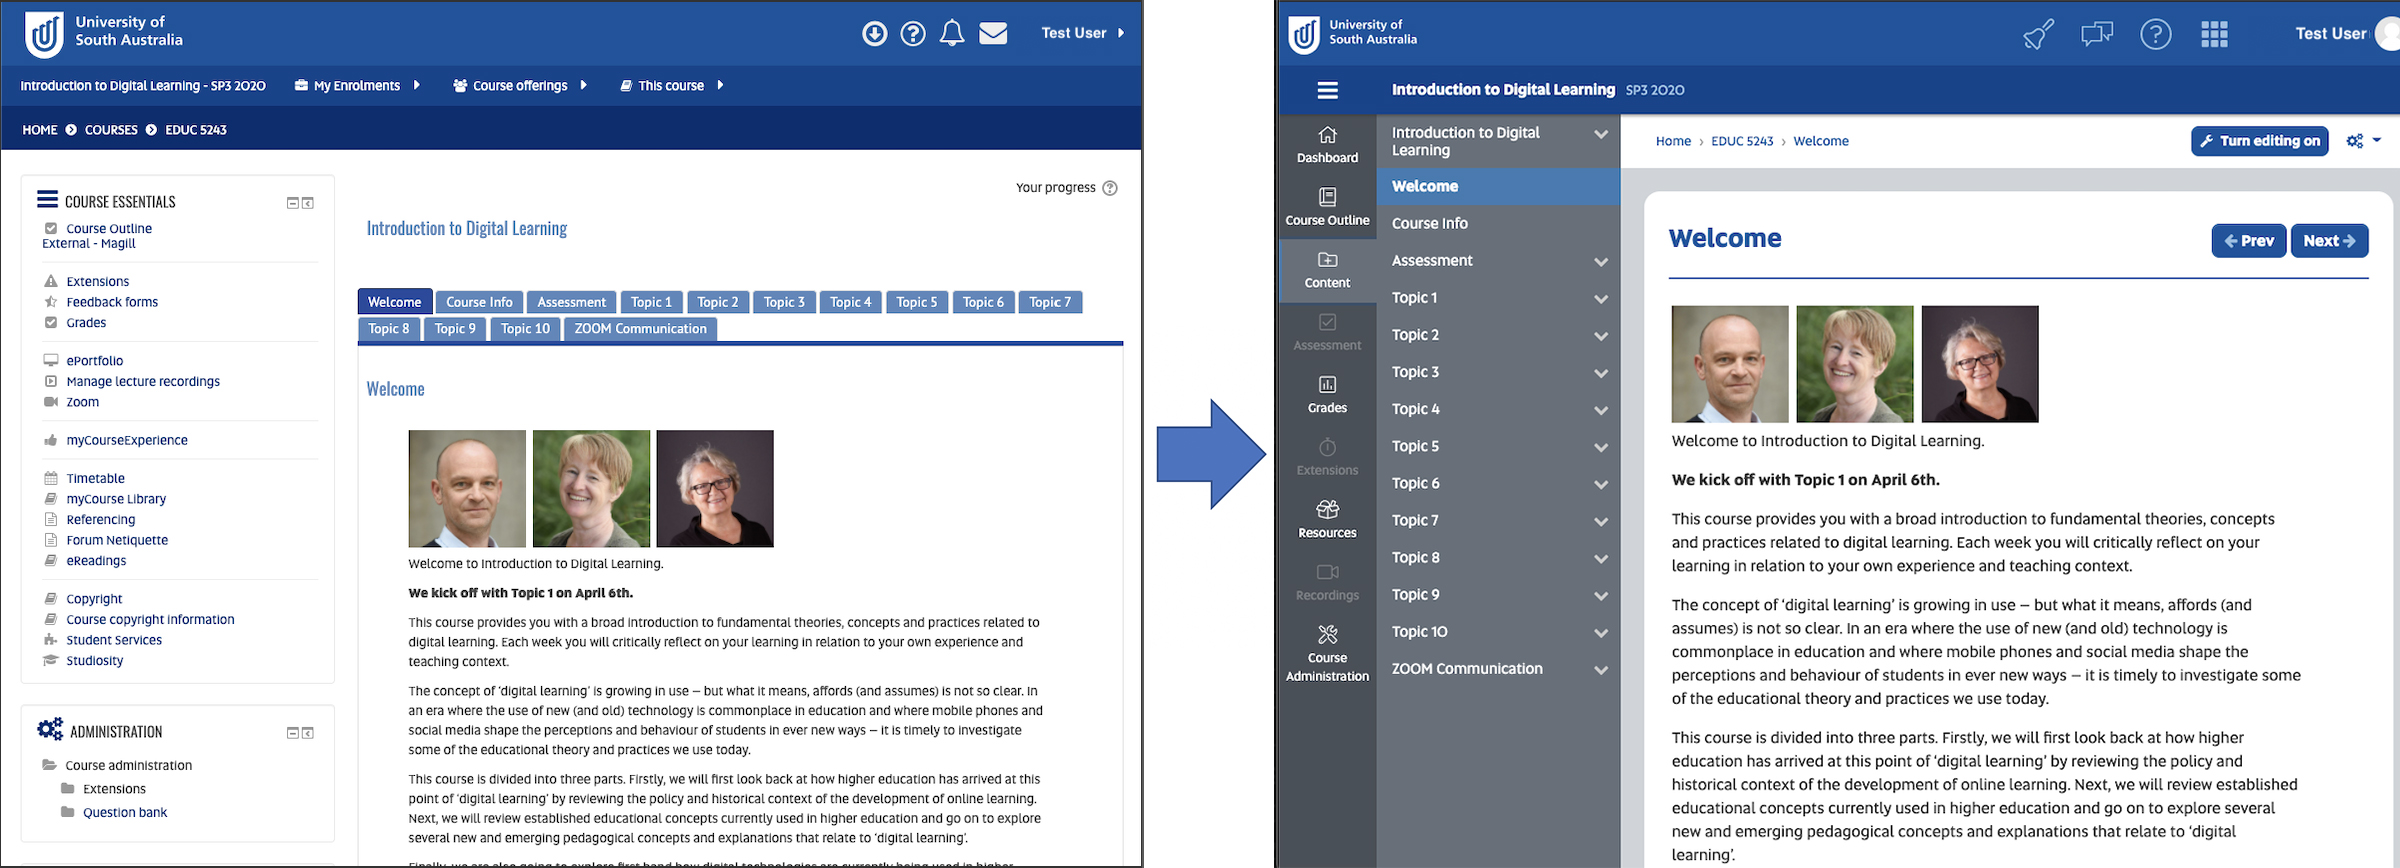Go to Dashboard in new sidebar

point(1327,145)
